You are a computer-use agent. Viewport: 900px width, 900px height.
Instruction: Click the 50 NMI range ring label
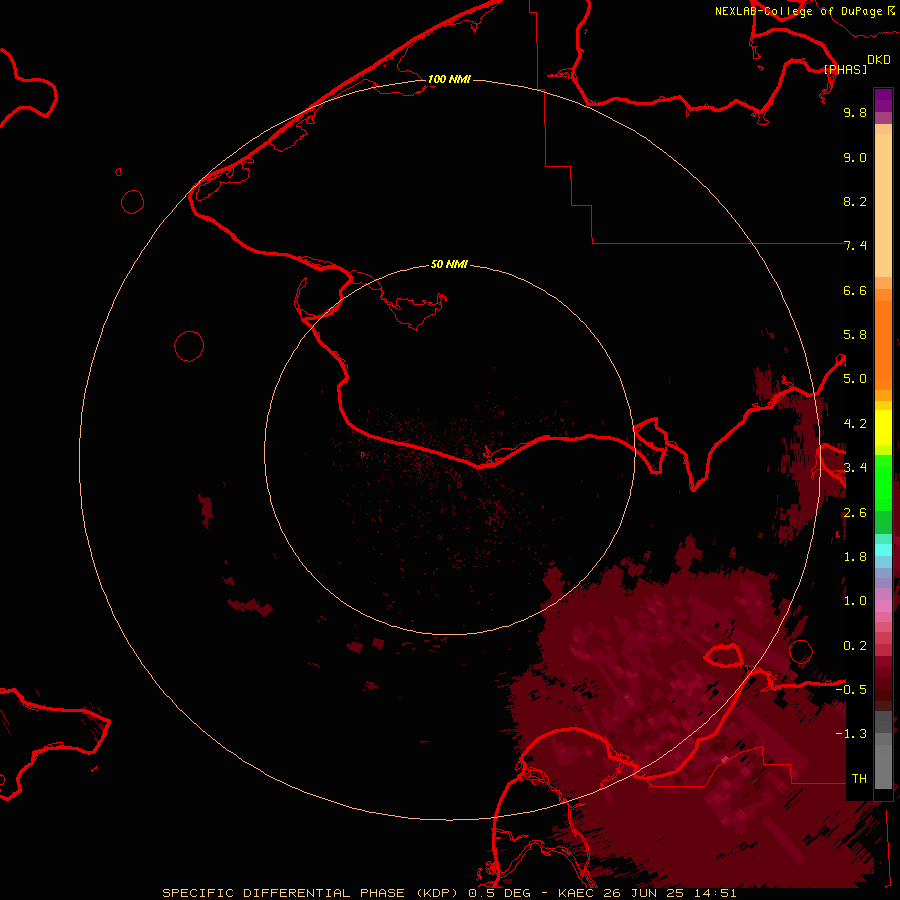click(449, 264)
